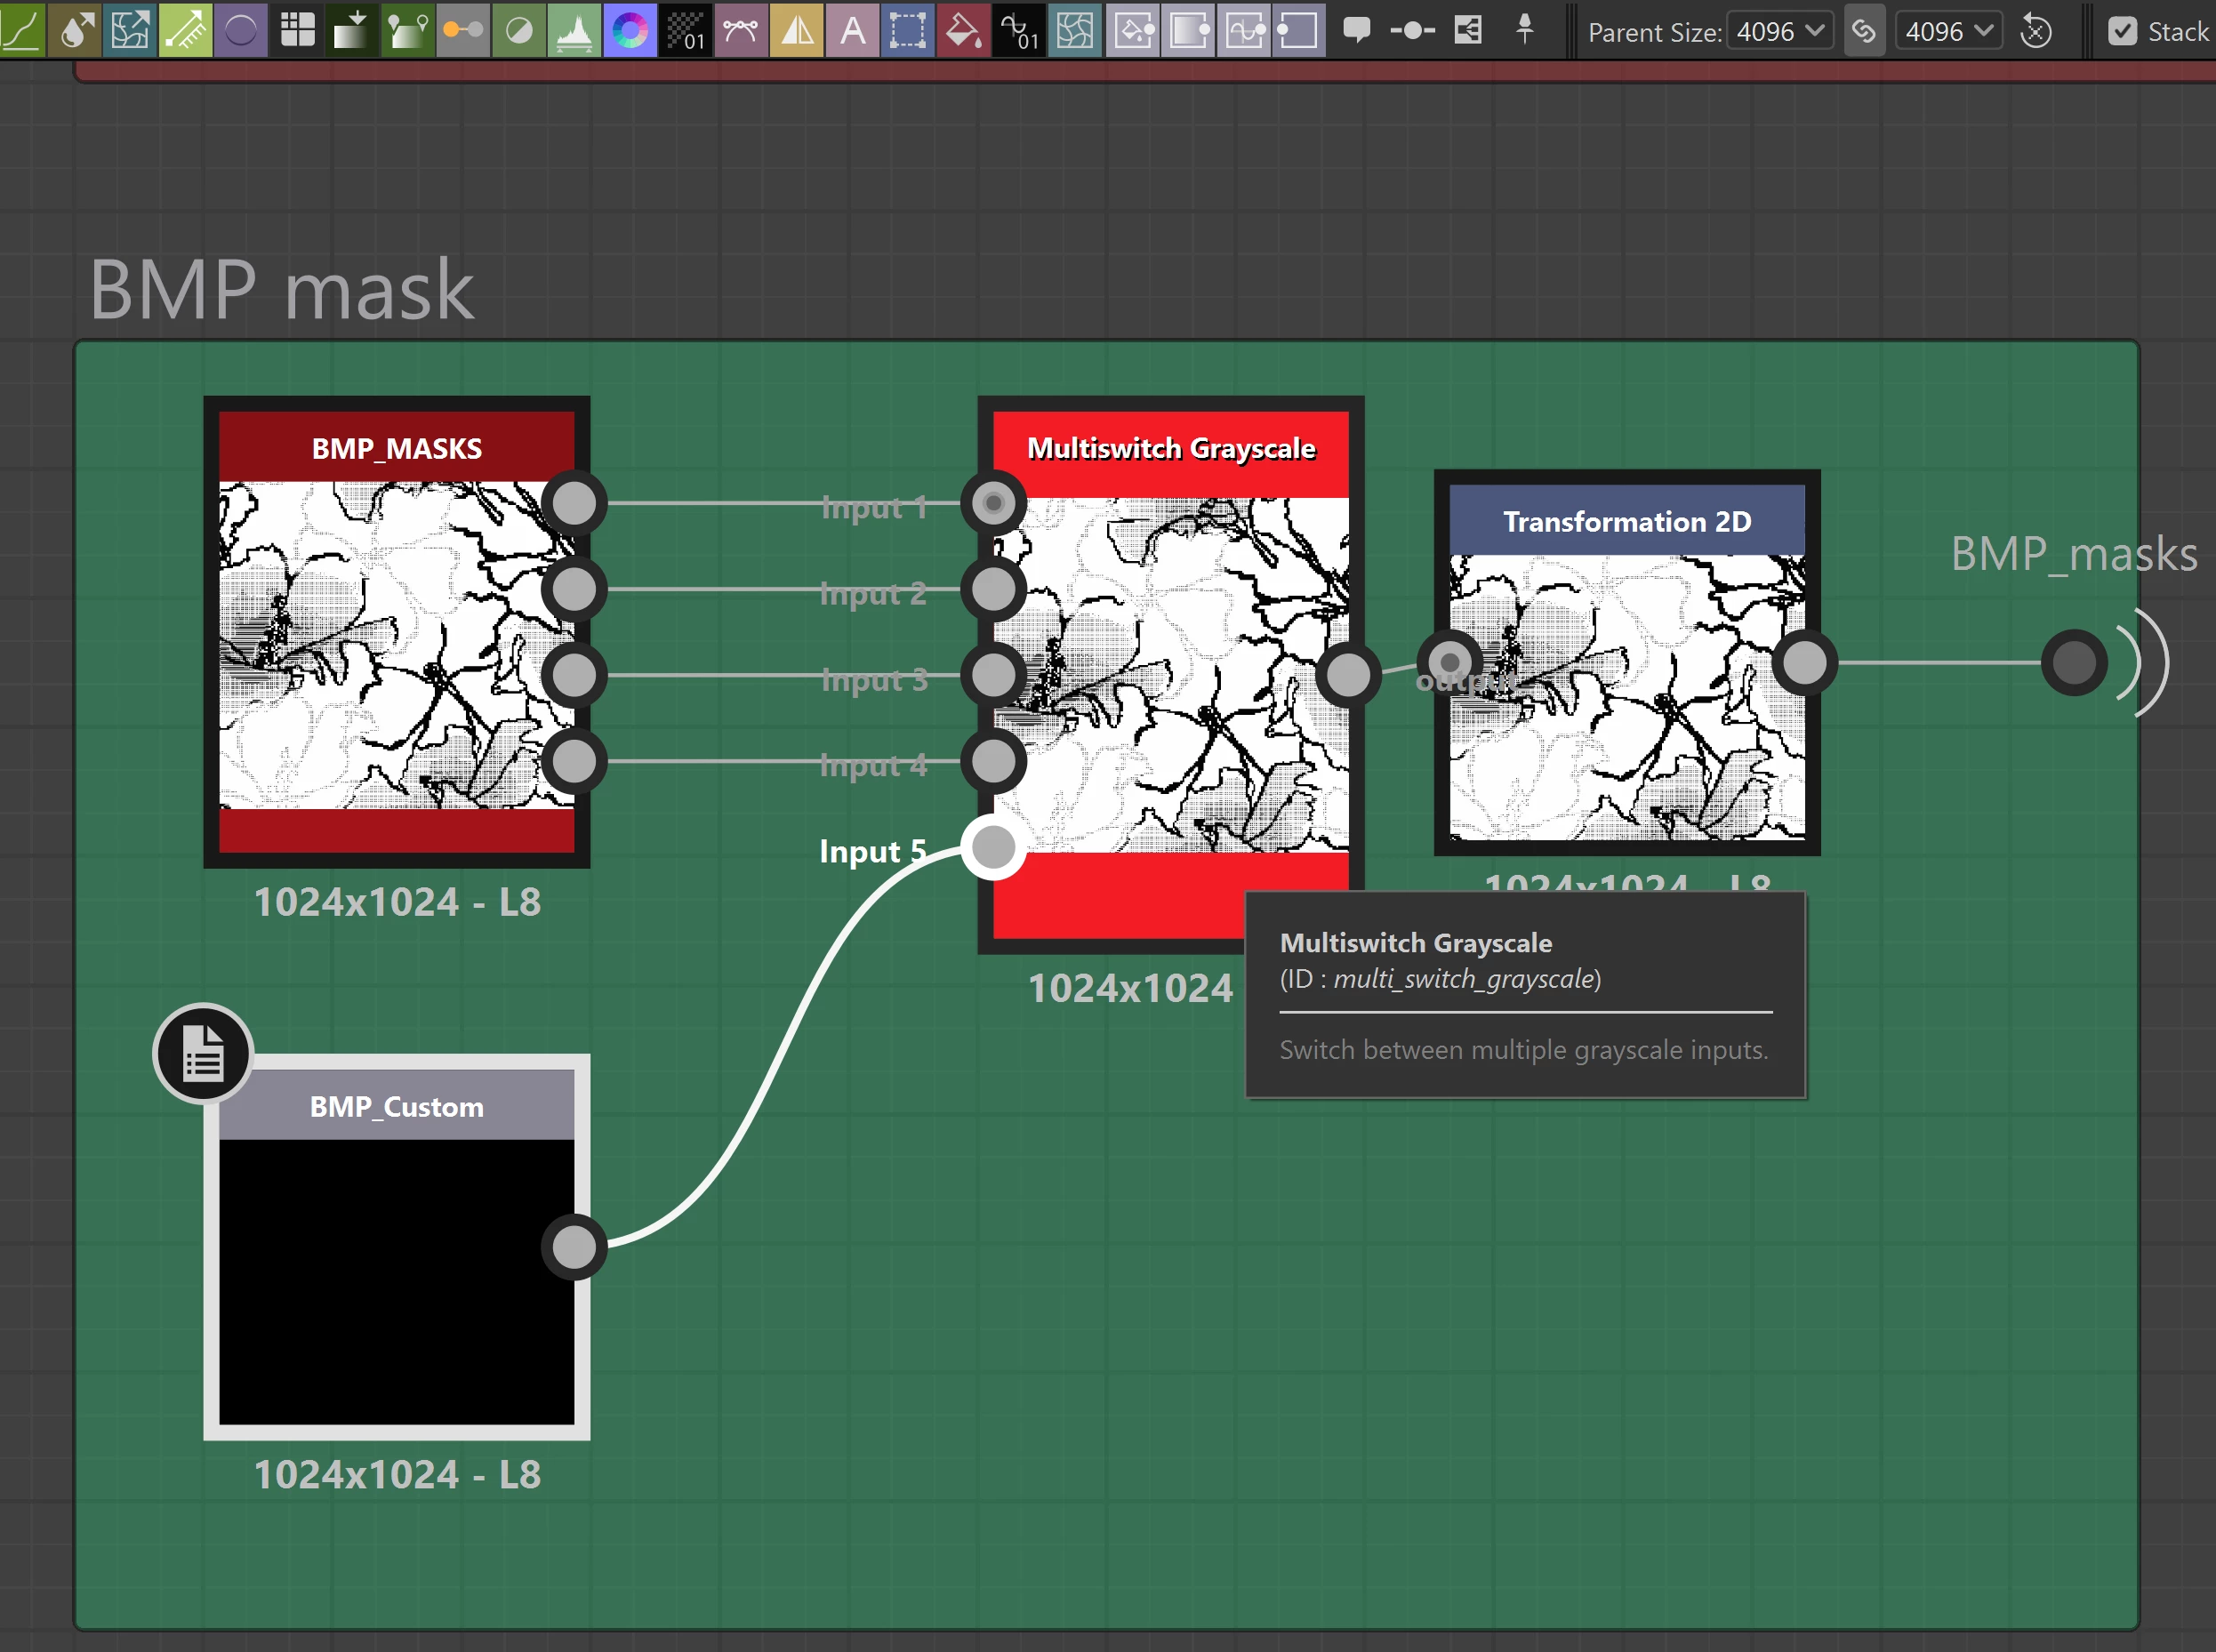Viewport: 2216px width, 1652px height.
Task: Toggle the Stack checkbox
Action: coord(2122,31)
